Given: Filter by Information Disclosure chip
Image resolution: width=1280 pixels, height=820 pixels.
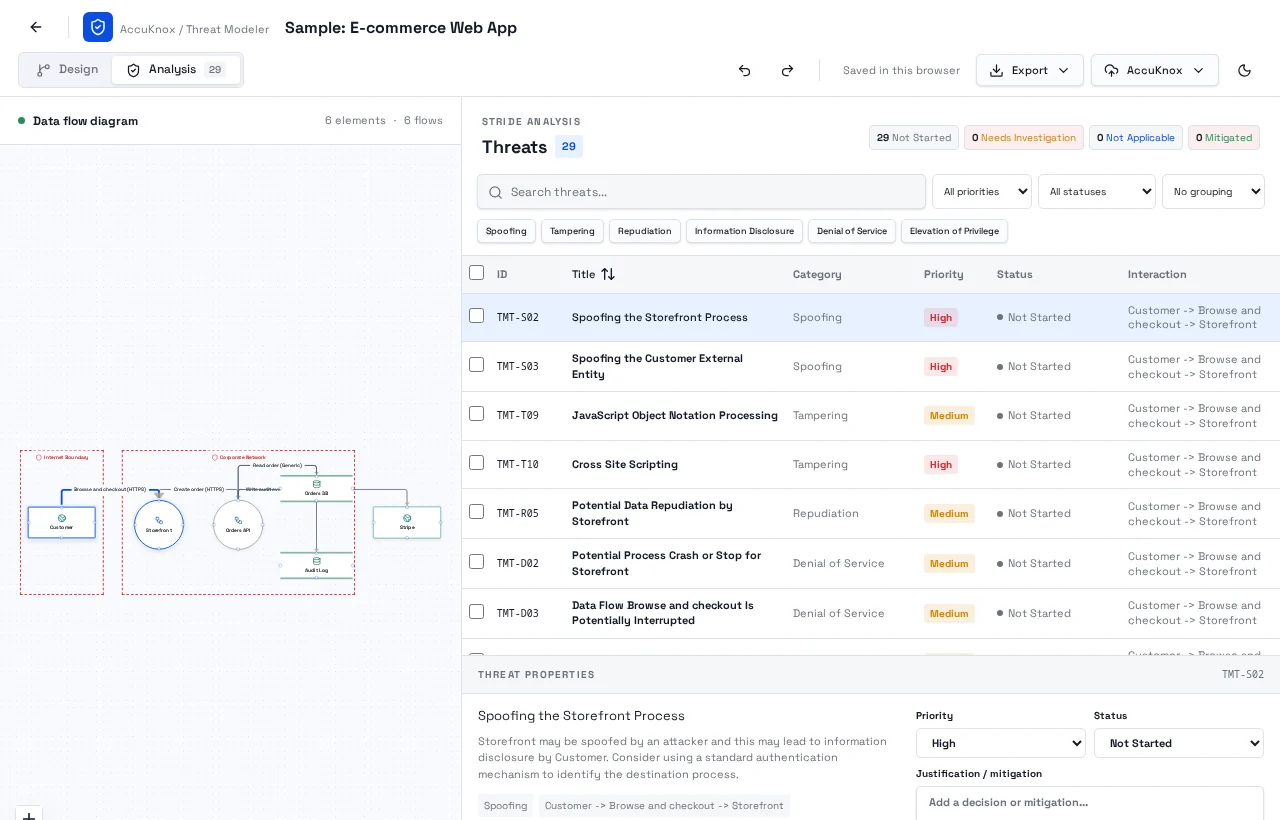Looking at the screenshot, I should click(x=744, y=231).
